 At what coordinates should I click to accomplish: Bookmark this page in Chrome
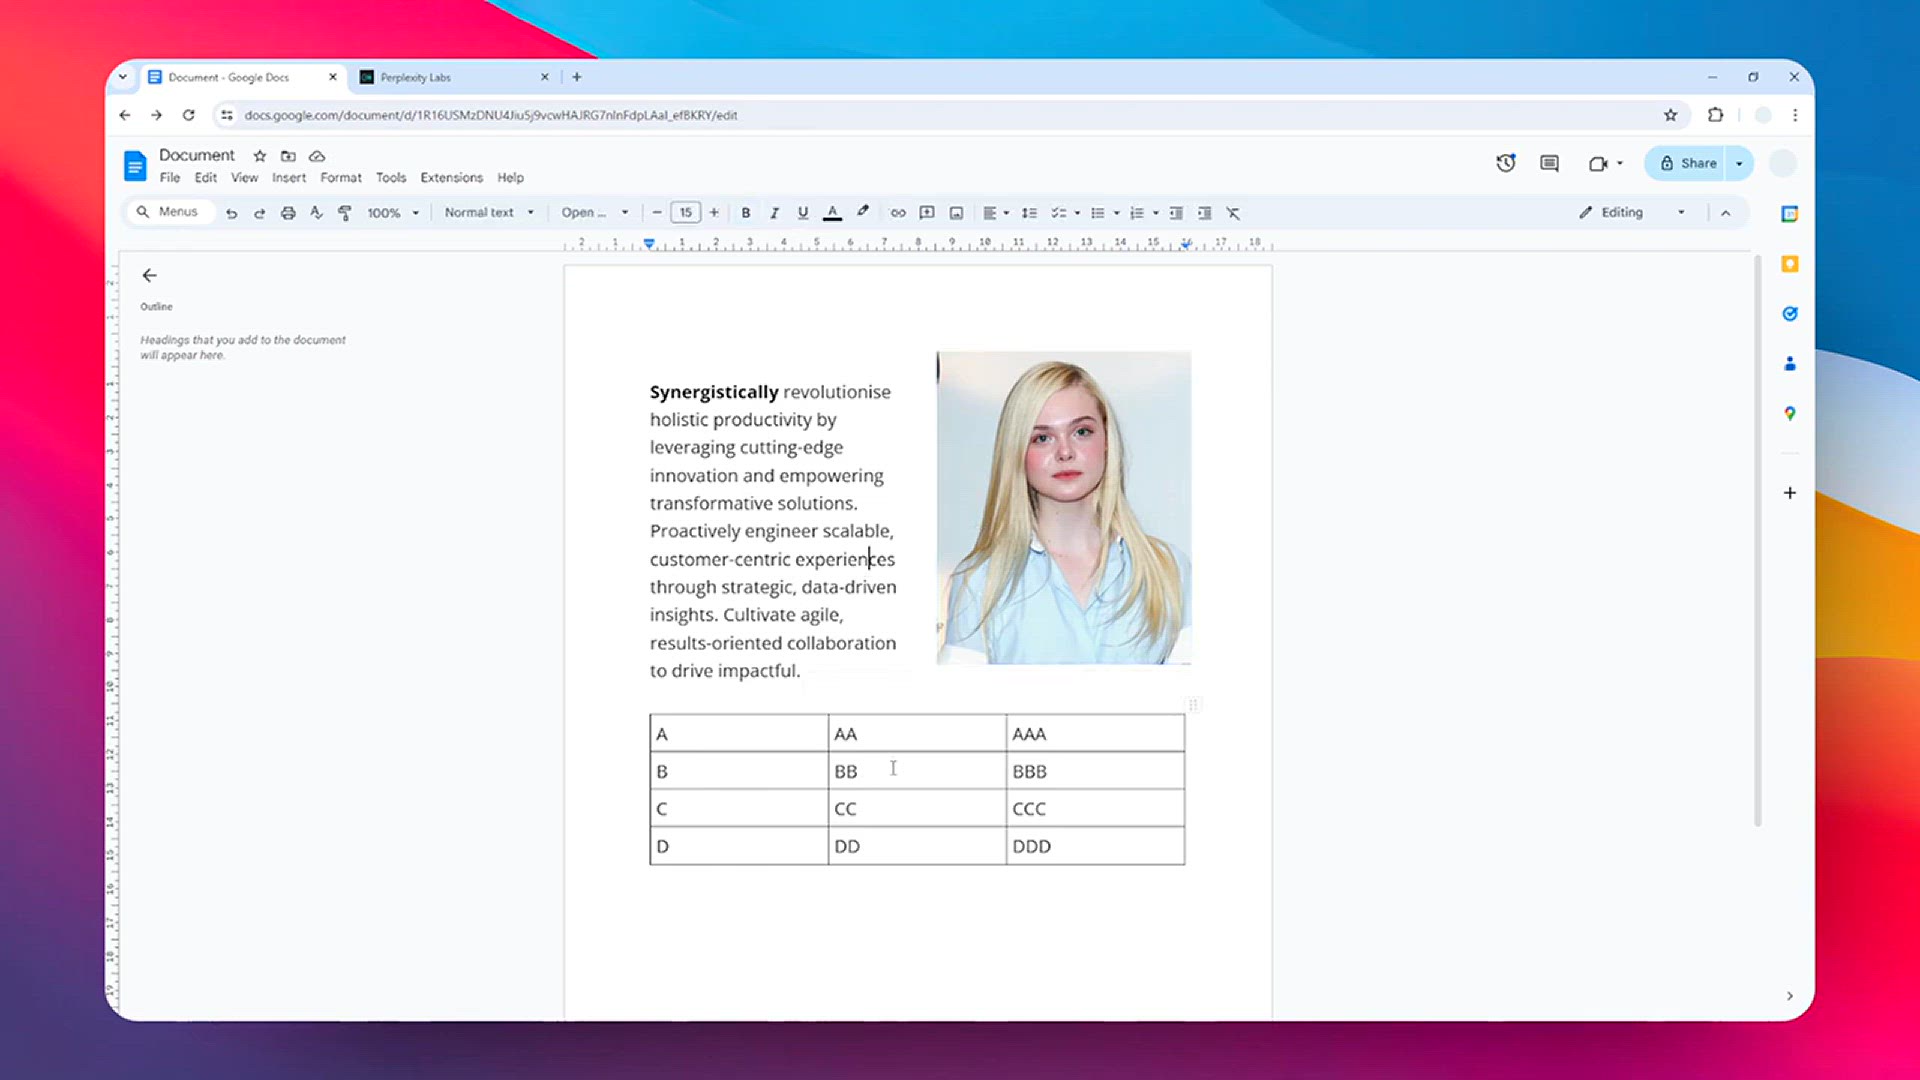pyautogui.click(x=1670, y=115)
